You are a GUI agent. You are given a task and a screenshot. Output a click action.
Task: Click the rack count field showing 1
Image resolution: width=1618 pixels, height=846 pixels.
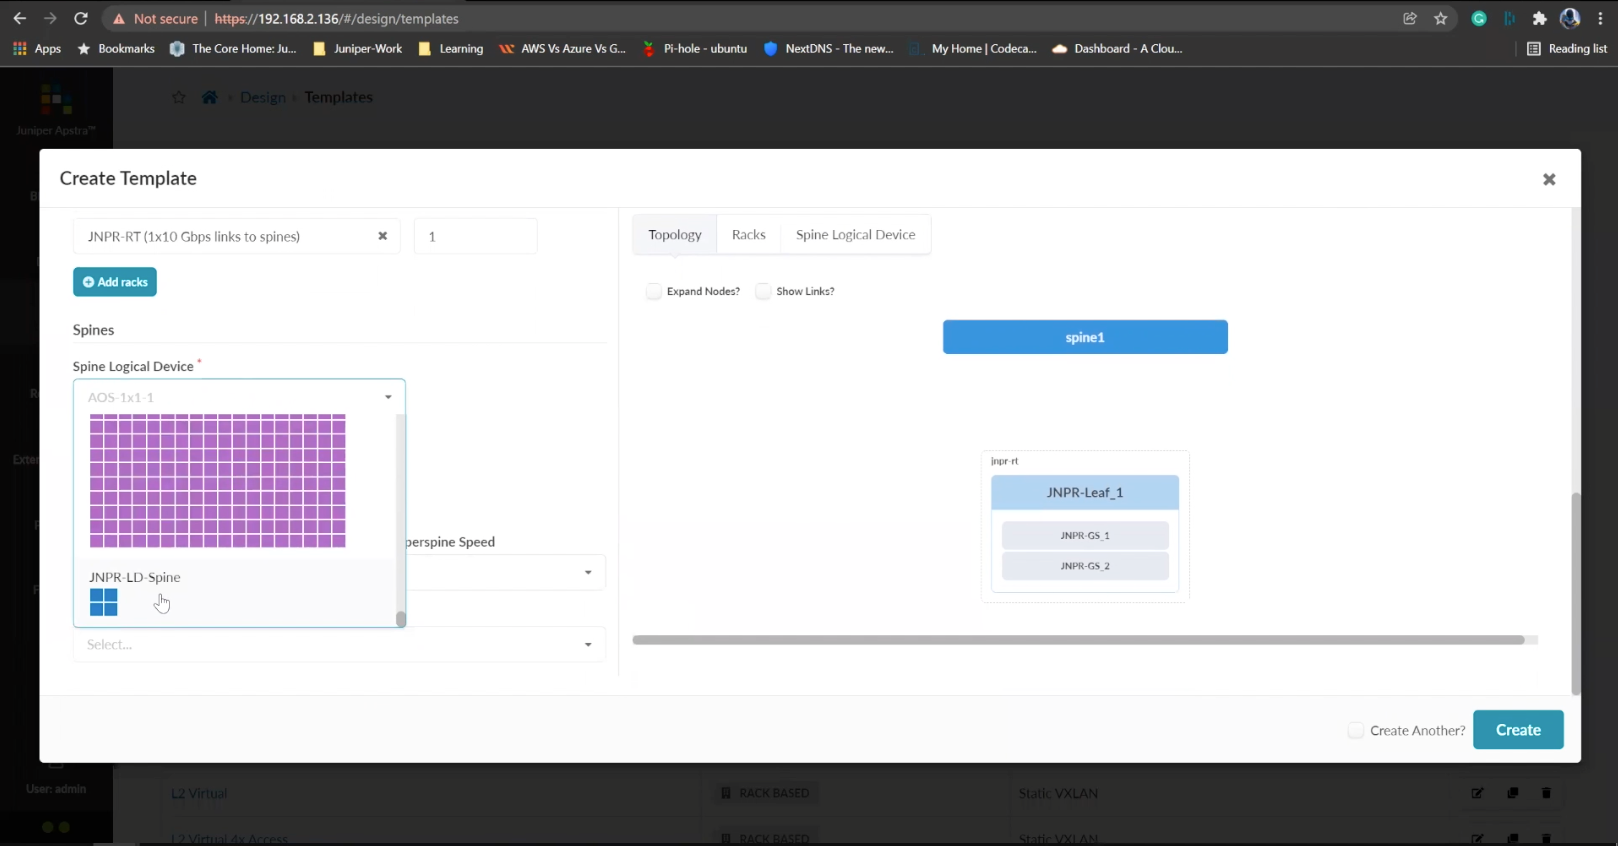pos(475,236)
